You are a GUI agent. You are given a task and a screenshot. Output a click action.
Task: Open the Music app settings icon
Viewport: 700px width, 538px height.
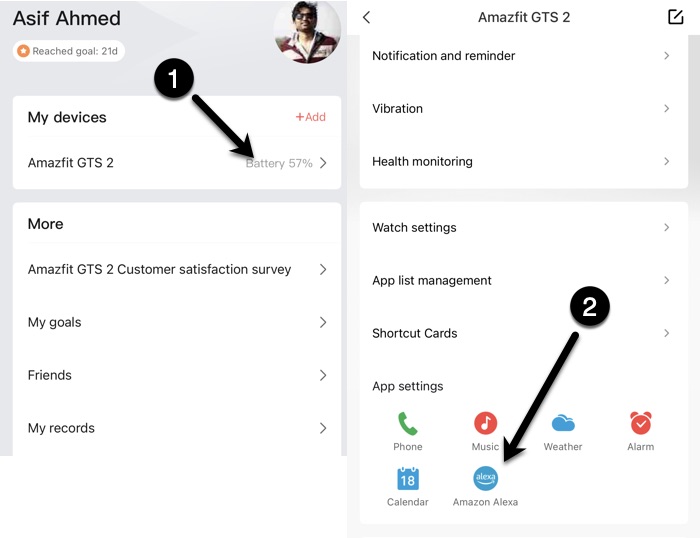click(485, 423)
